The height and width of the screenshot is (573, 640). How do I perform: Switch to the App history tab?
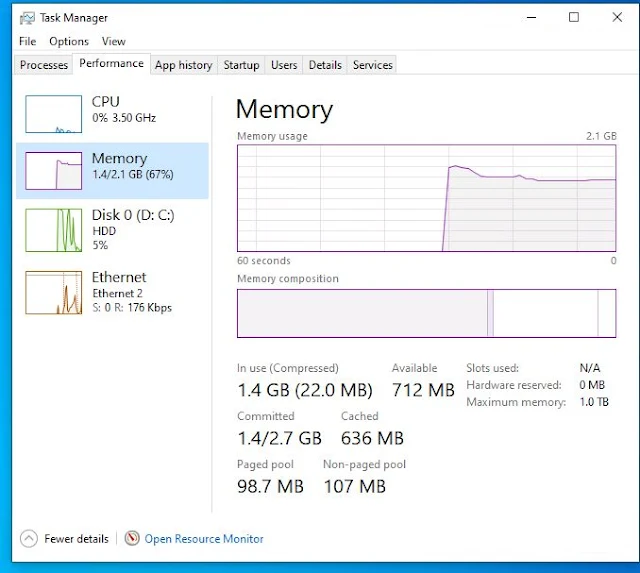183,65
